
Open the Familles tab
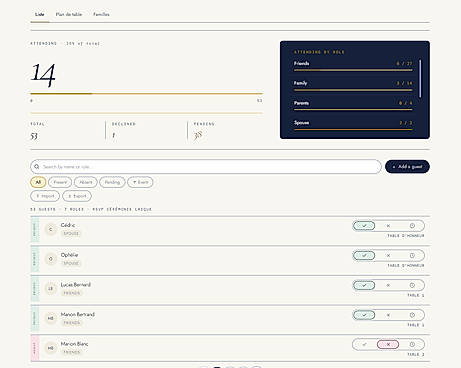point(101,14)
